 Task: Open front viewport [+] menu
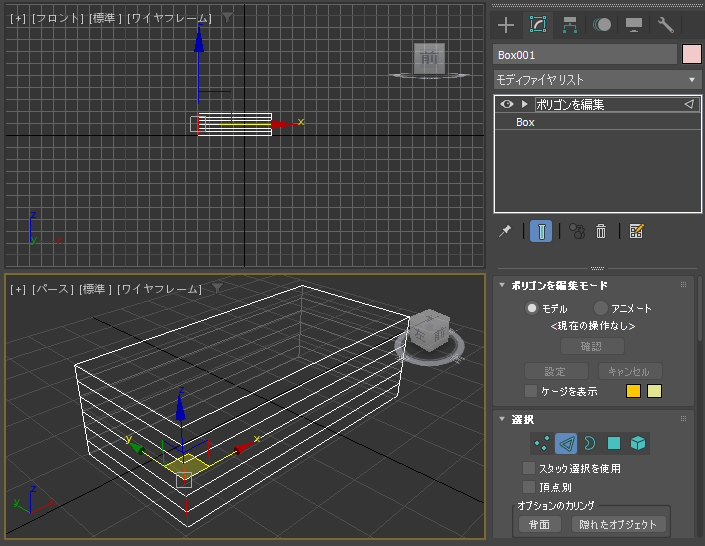pyautogui.click(x=18, y=18)
